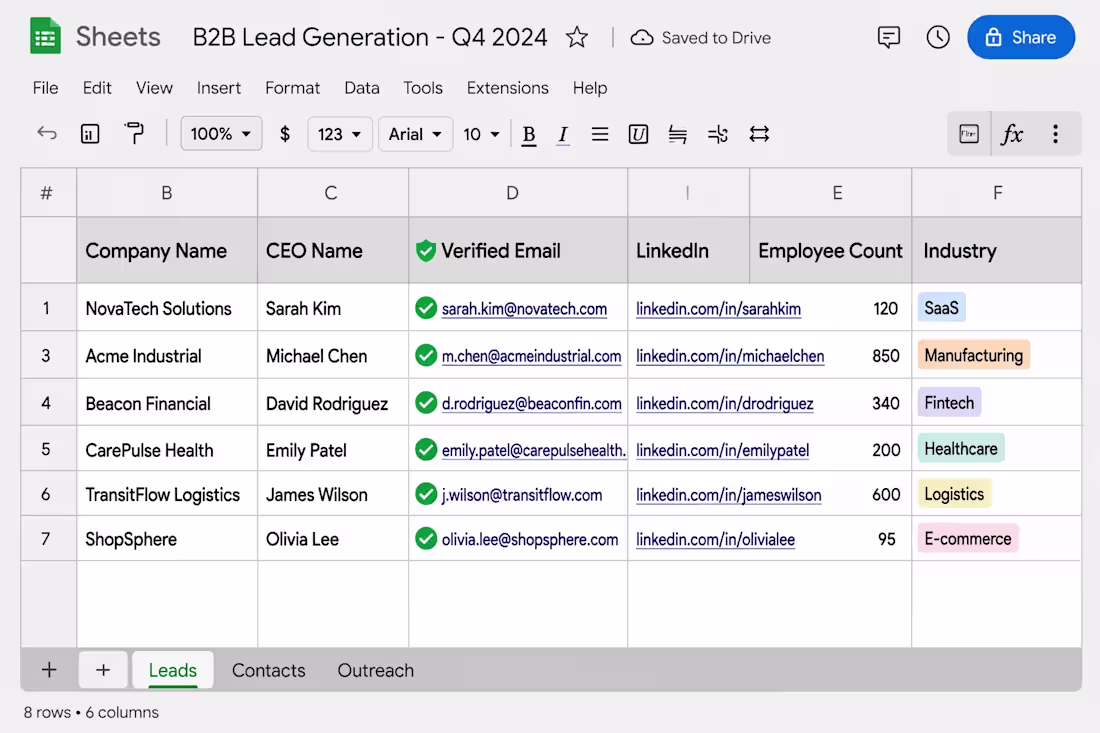Switch to the Contacts sheet tab
This screenshot has width=1100, height=733.
[x=269, y=670]
